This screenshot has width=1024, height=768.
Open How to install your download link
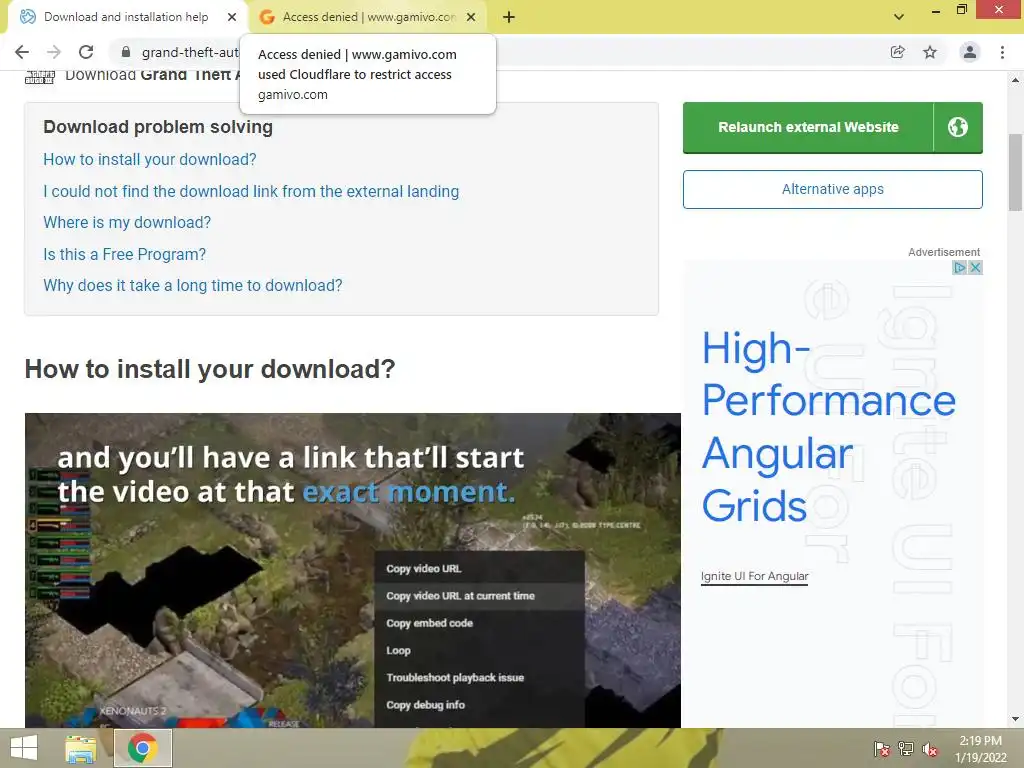click(150, 159)
